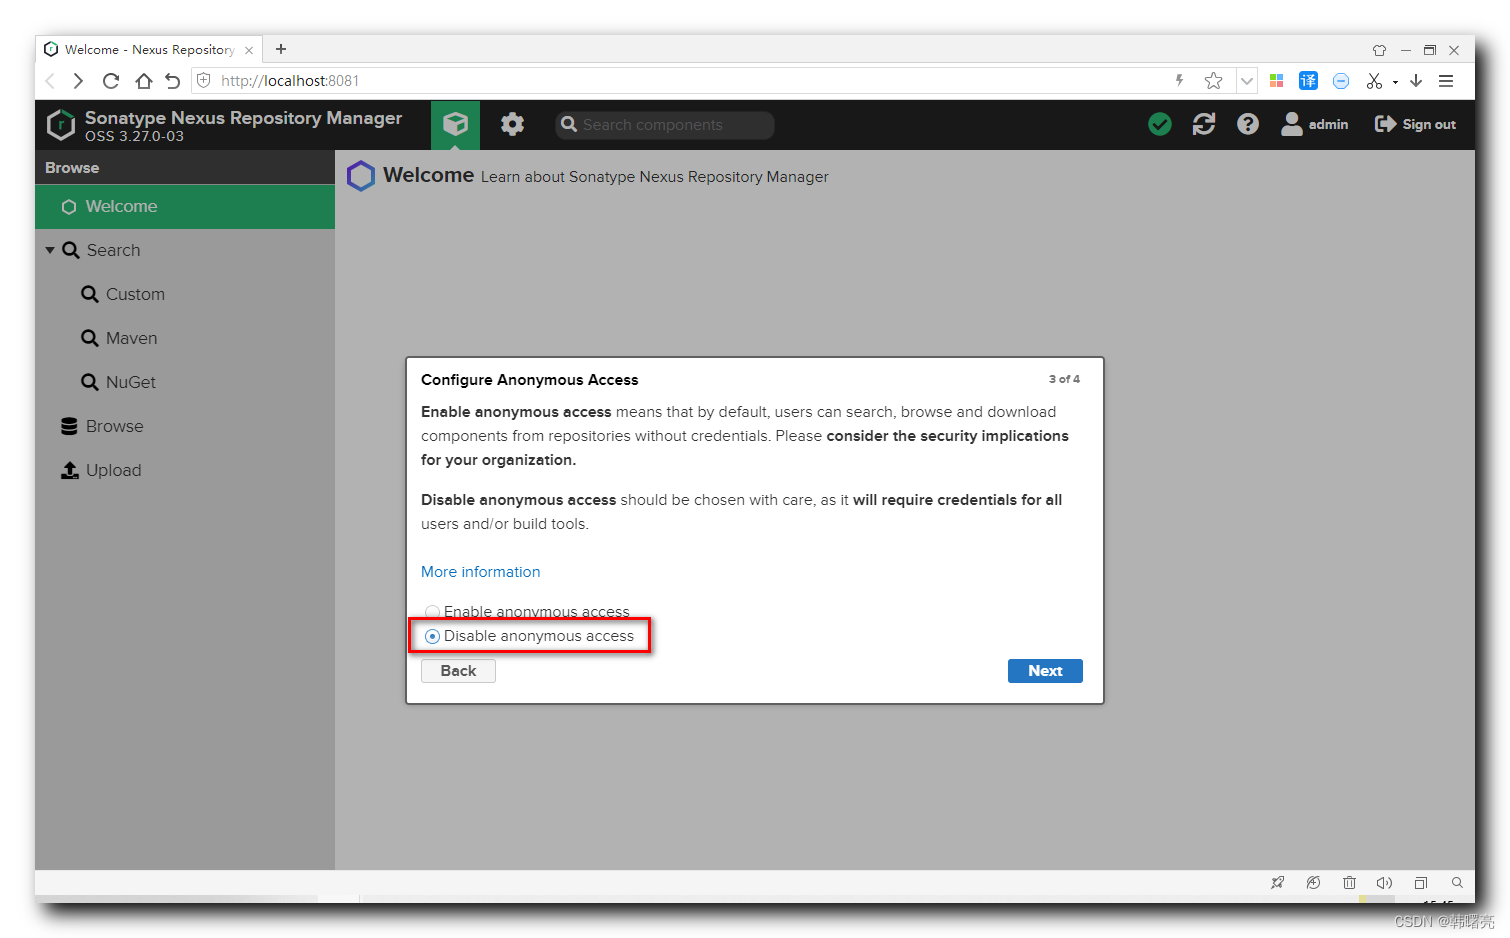
Task: Sign out of Nexus
Action: 1415,124
